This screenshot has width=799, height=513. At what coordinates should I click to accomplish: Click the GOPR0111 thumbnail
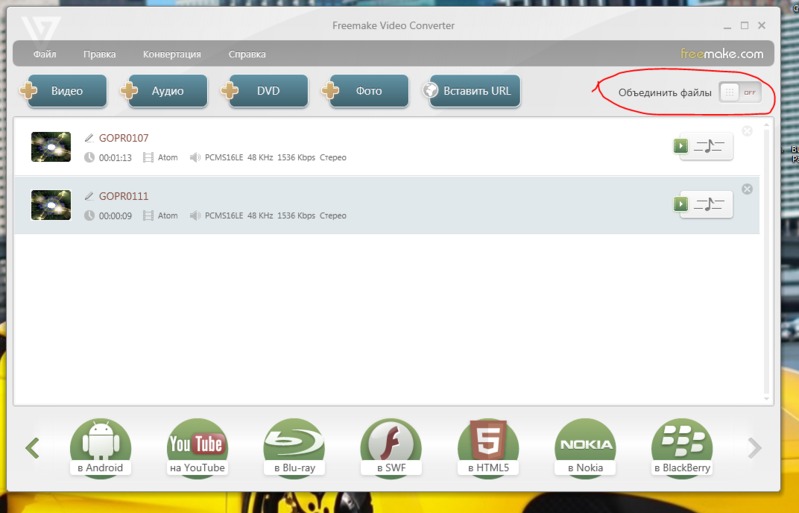[51, 205]
